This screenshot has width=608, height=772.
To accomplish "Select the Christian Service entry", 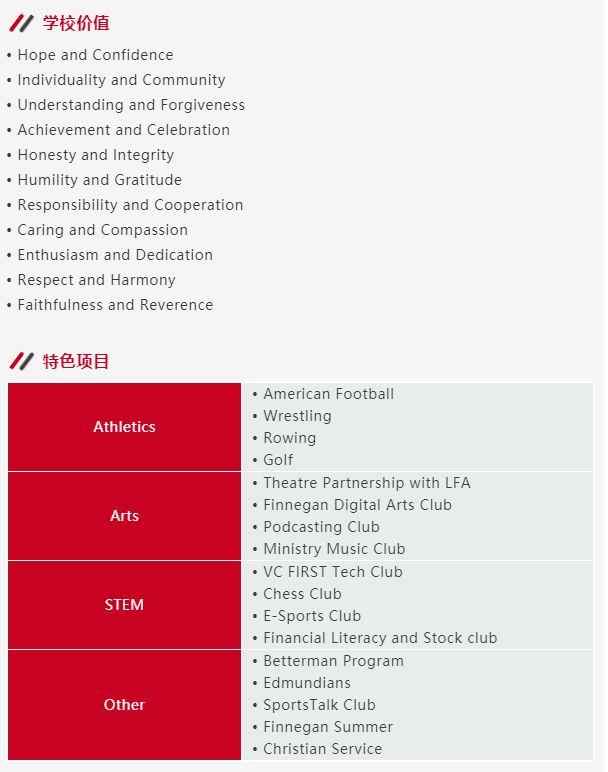I will click(322, 749).
